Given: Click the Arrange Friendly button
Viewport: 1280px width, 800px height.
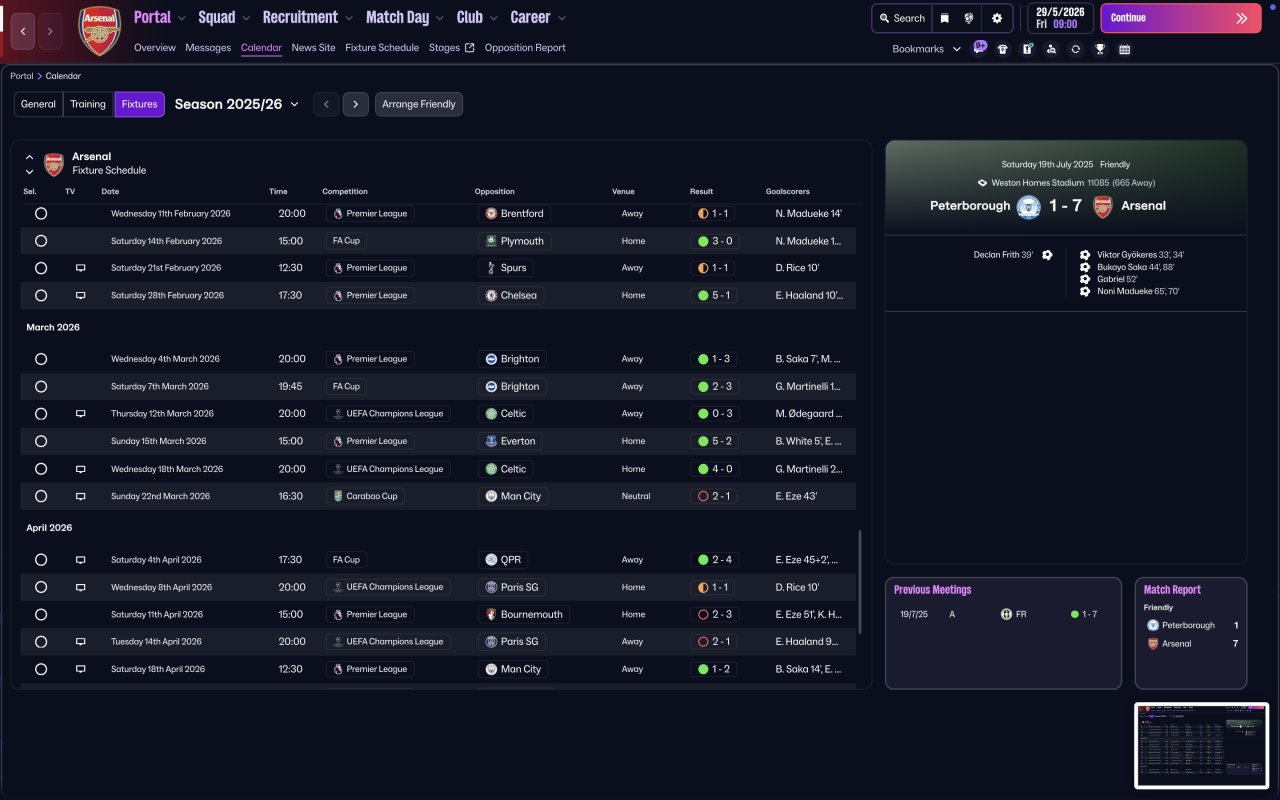Looking at the screenshot, I should tap(419, 104).
